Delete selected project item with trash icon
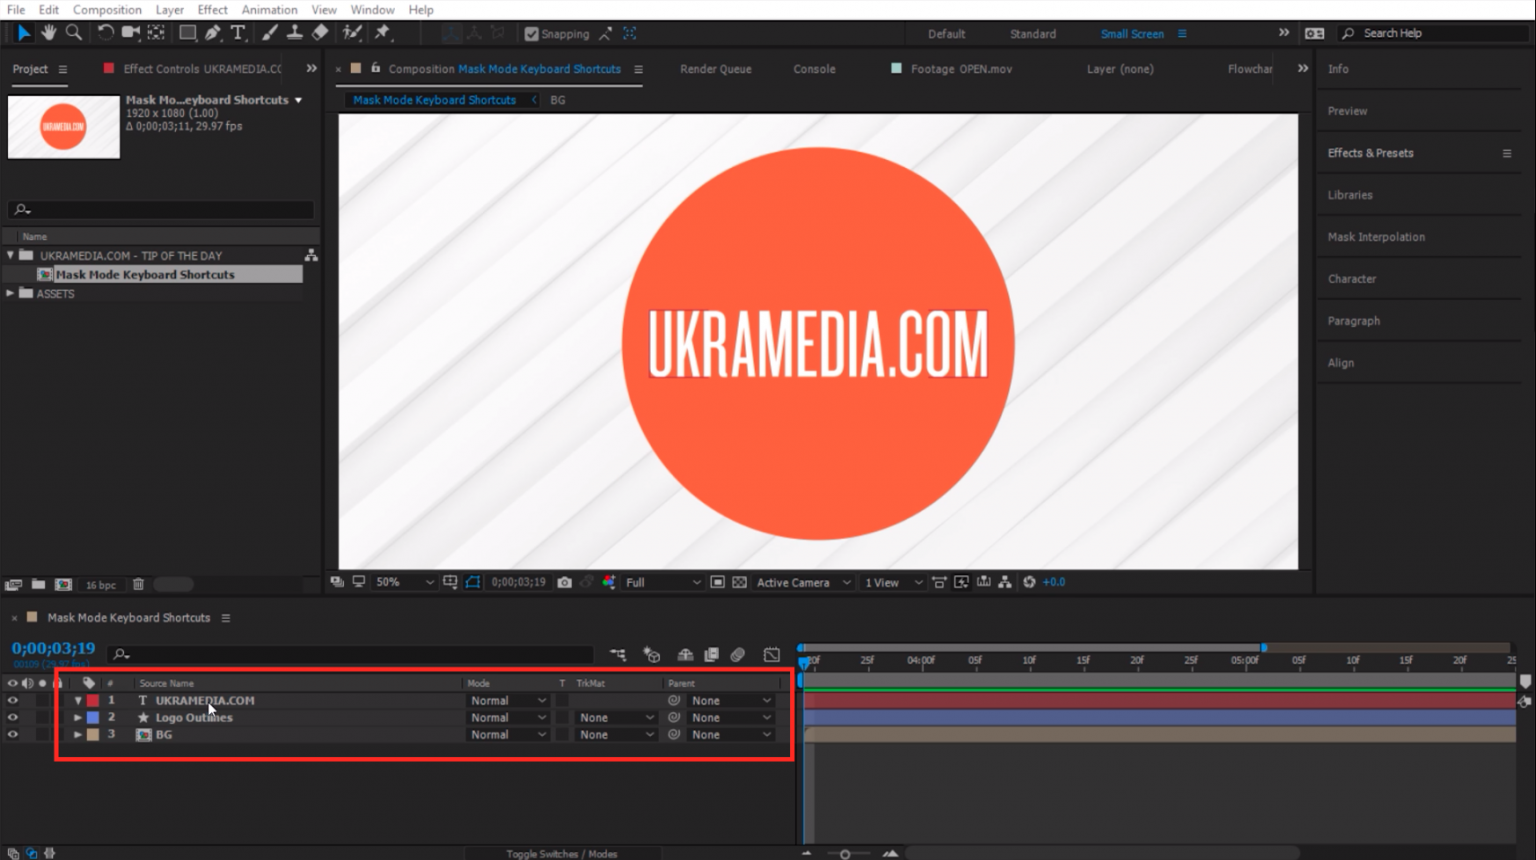 [139, 585]
